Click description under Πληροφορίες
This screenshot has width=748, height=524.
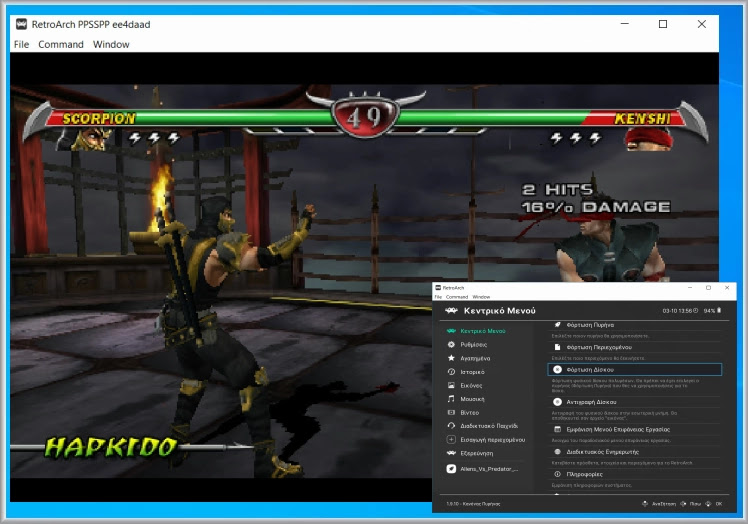point(592,485)
